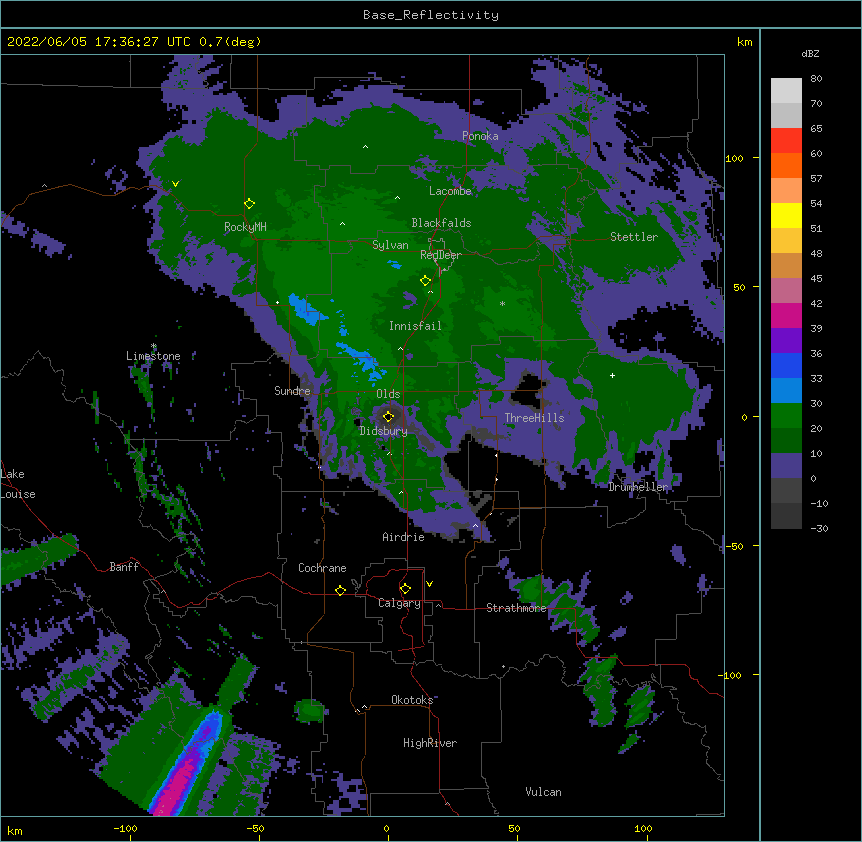Image resolution: width=862 pixels, height=842 pixels.
Task: Click the 65 dBZ red legend swatch
Action: coord(786,141)
